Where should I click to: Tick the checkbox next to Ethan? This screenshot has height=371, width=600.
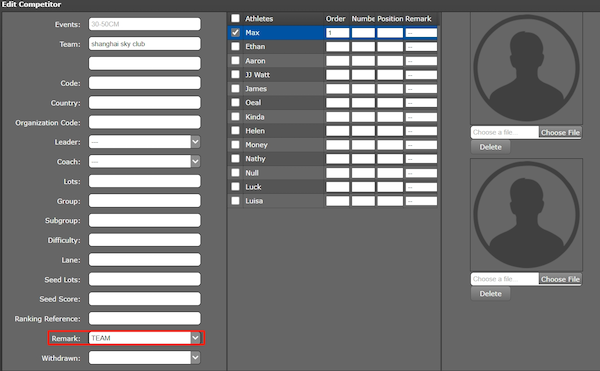coord(235,47)
